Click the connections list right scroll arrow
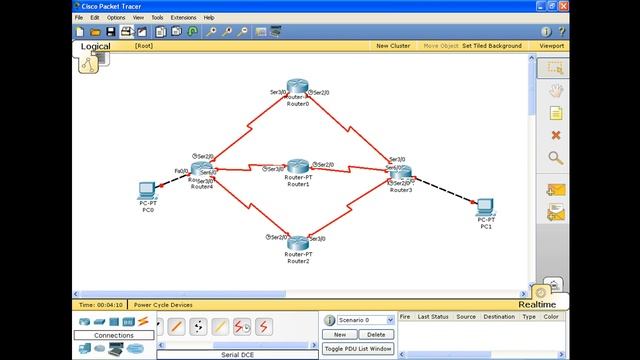Image resolution: width=640 pixels, height=360 pixels. [x=314, y=345]
